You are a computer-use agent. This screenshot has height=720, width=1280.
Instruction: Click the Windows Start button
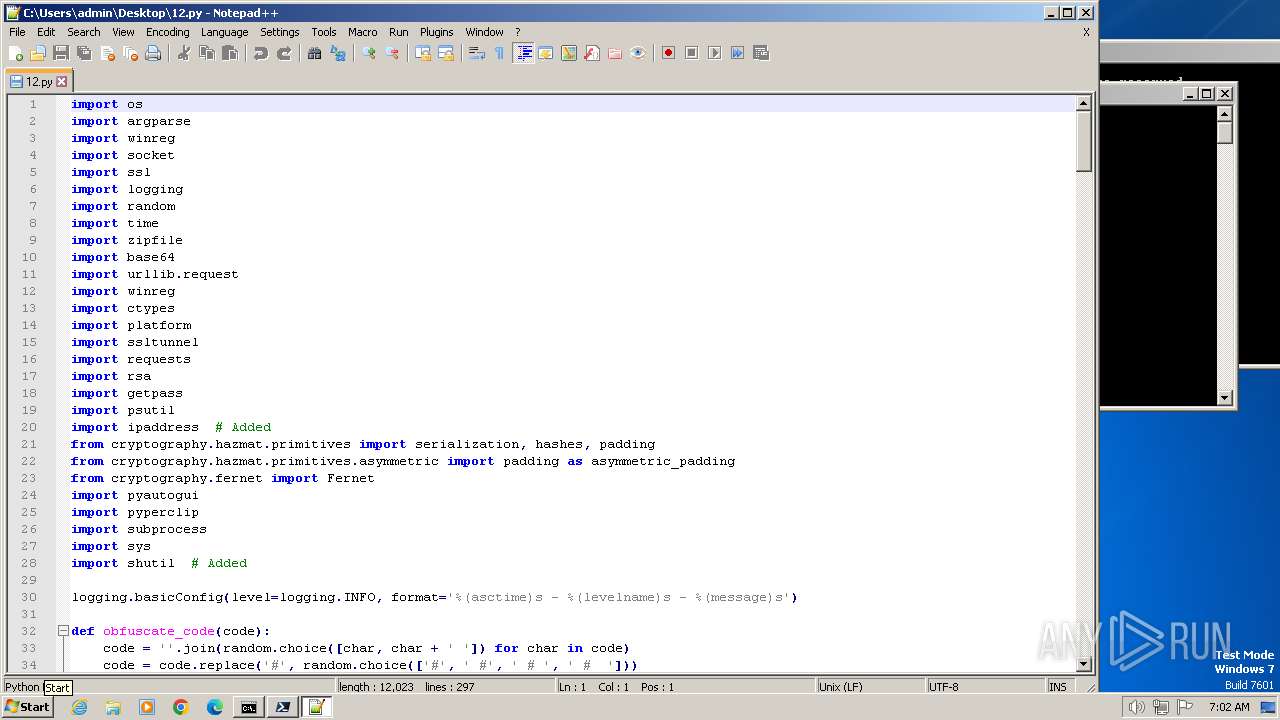(x=28, y=707)
